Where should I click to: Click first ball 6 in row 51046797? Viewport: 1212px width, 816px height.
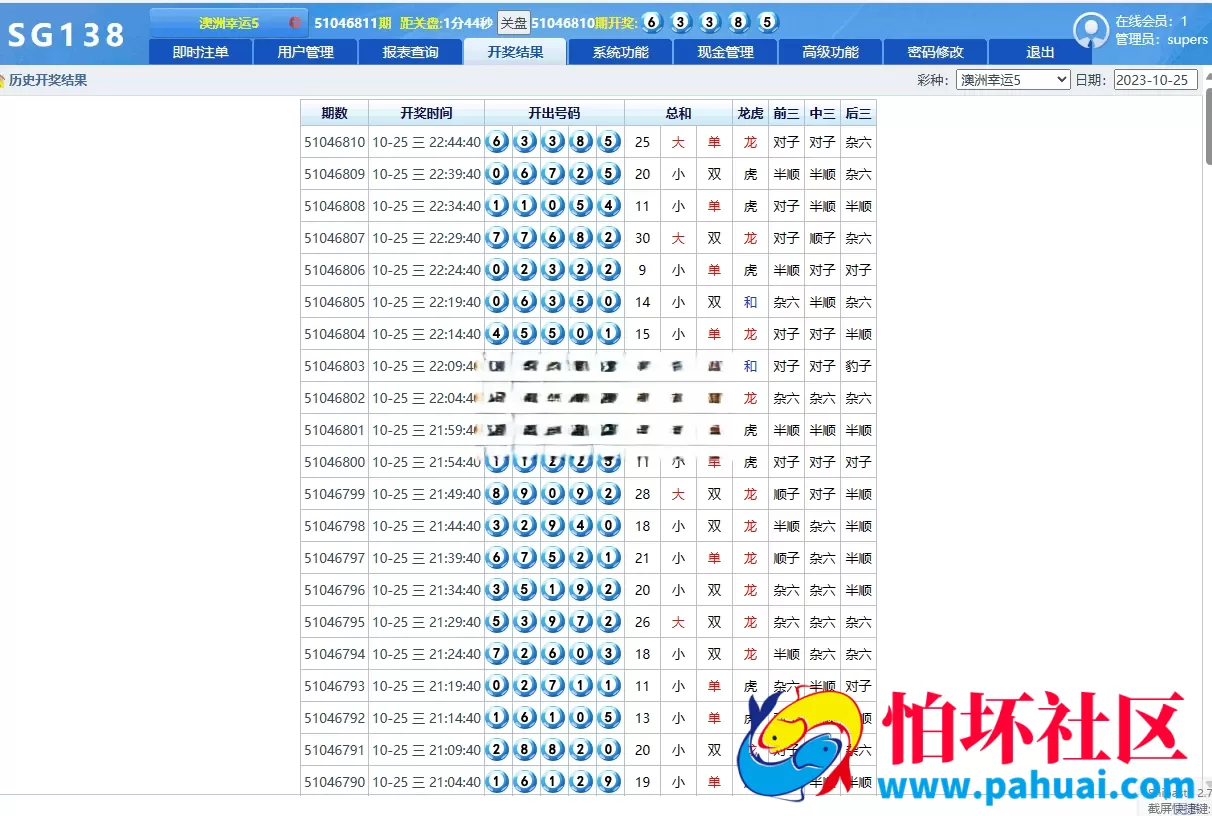click(x=498, y=558)
